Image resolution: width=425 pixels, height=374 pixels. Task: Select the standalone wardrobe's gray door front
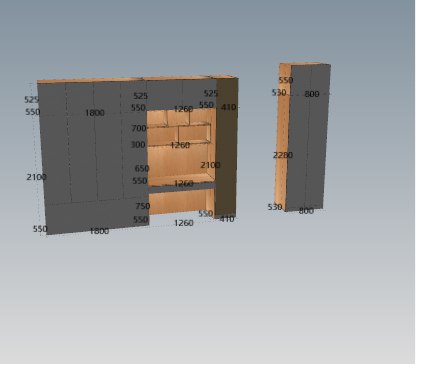[308, 137]
